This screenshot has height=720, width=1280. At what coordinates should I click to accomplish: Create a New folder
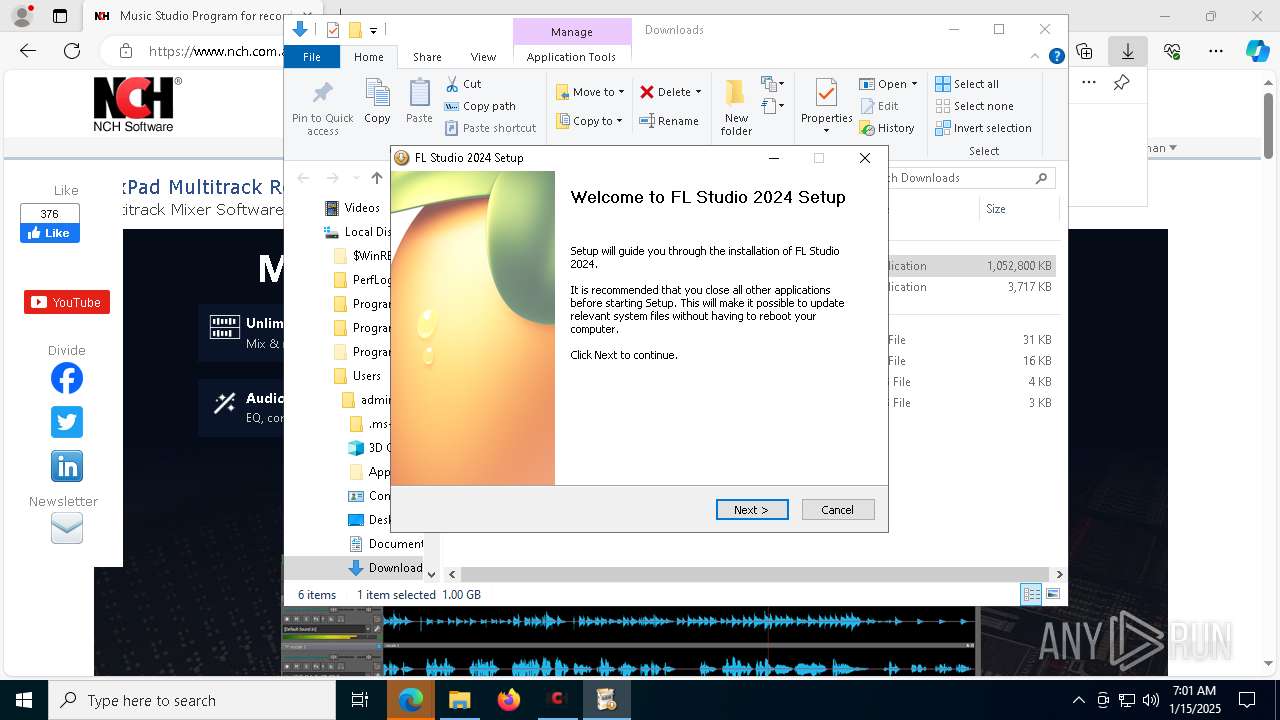pos(736,108)
